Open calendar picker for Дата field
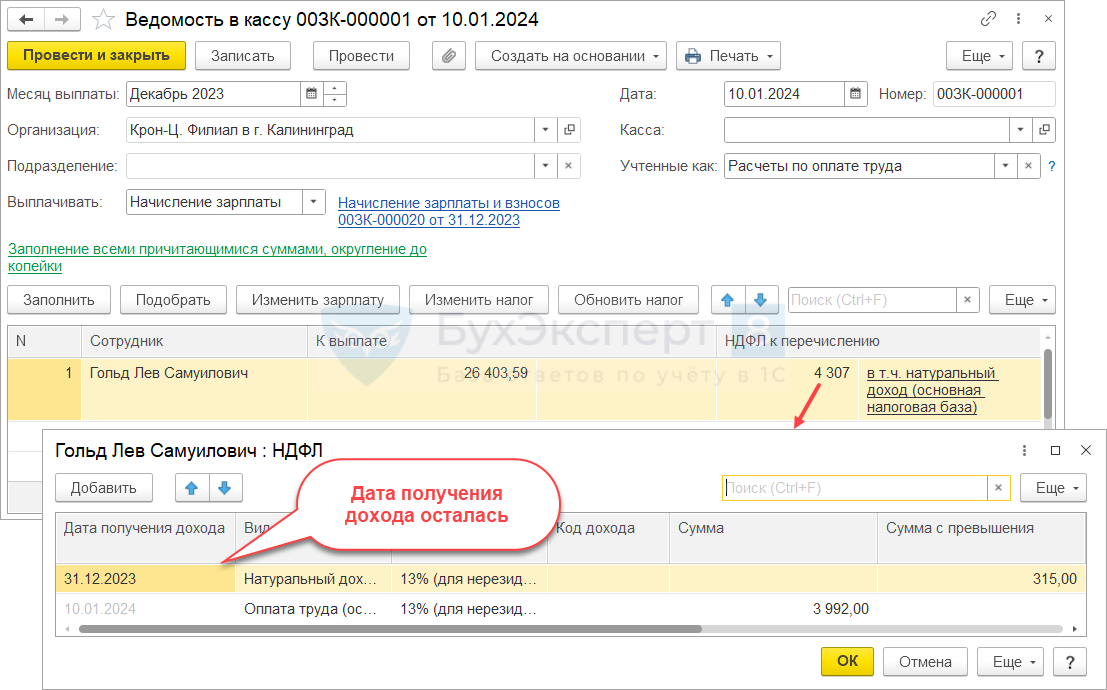 click(856, 94)
